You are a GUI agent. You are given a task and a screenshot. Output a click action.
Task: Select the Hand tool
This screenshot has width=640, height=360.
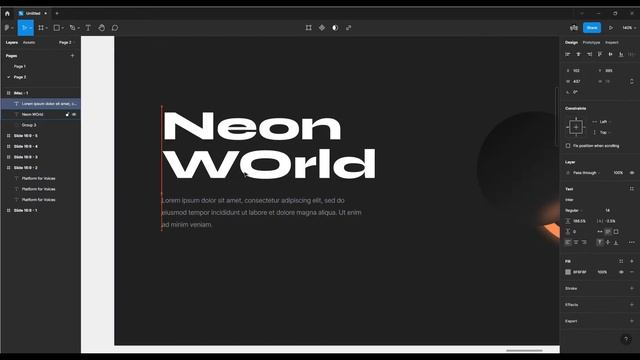click(x=102, y=28)
